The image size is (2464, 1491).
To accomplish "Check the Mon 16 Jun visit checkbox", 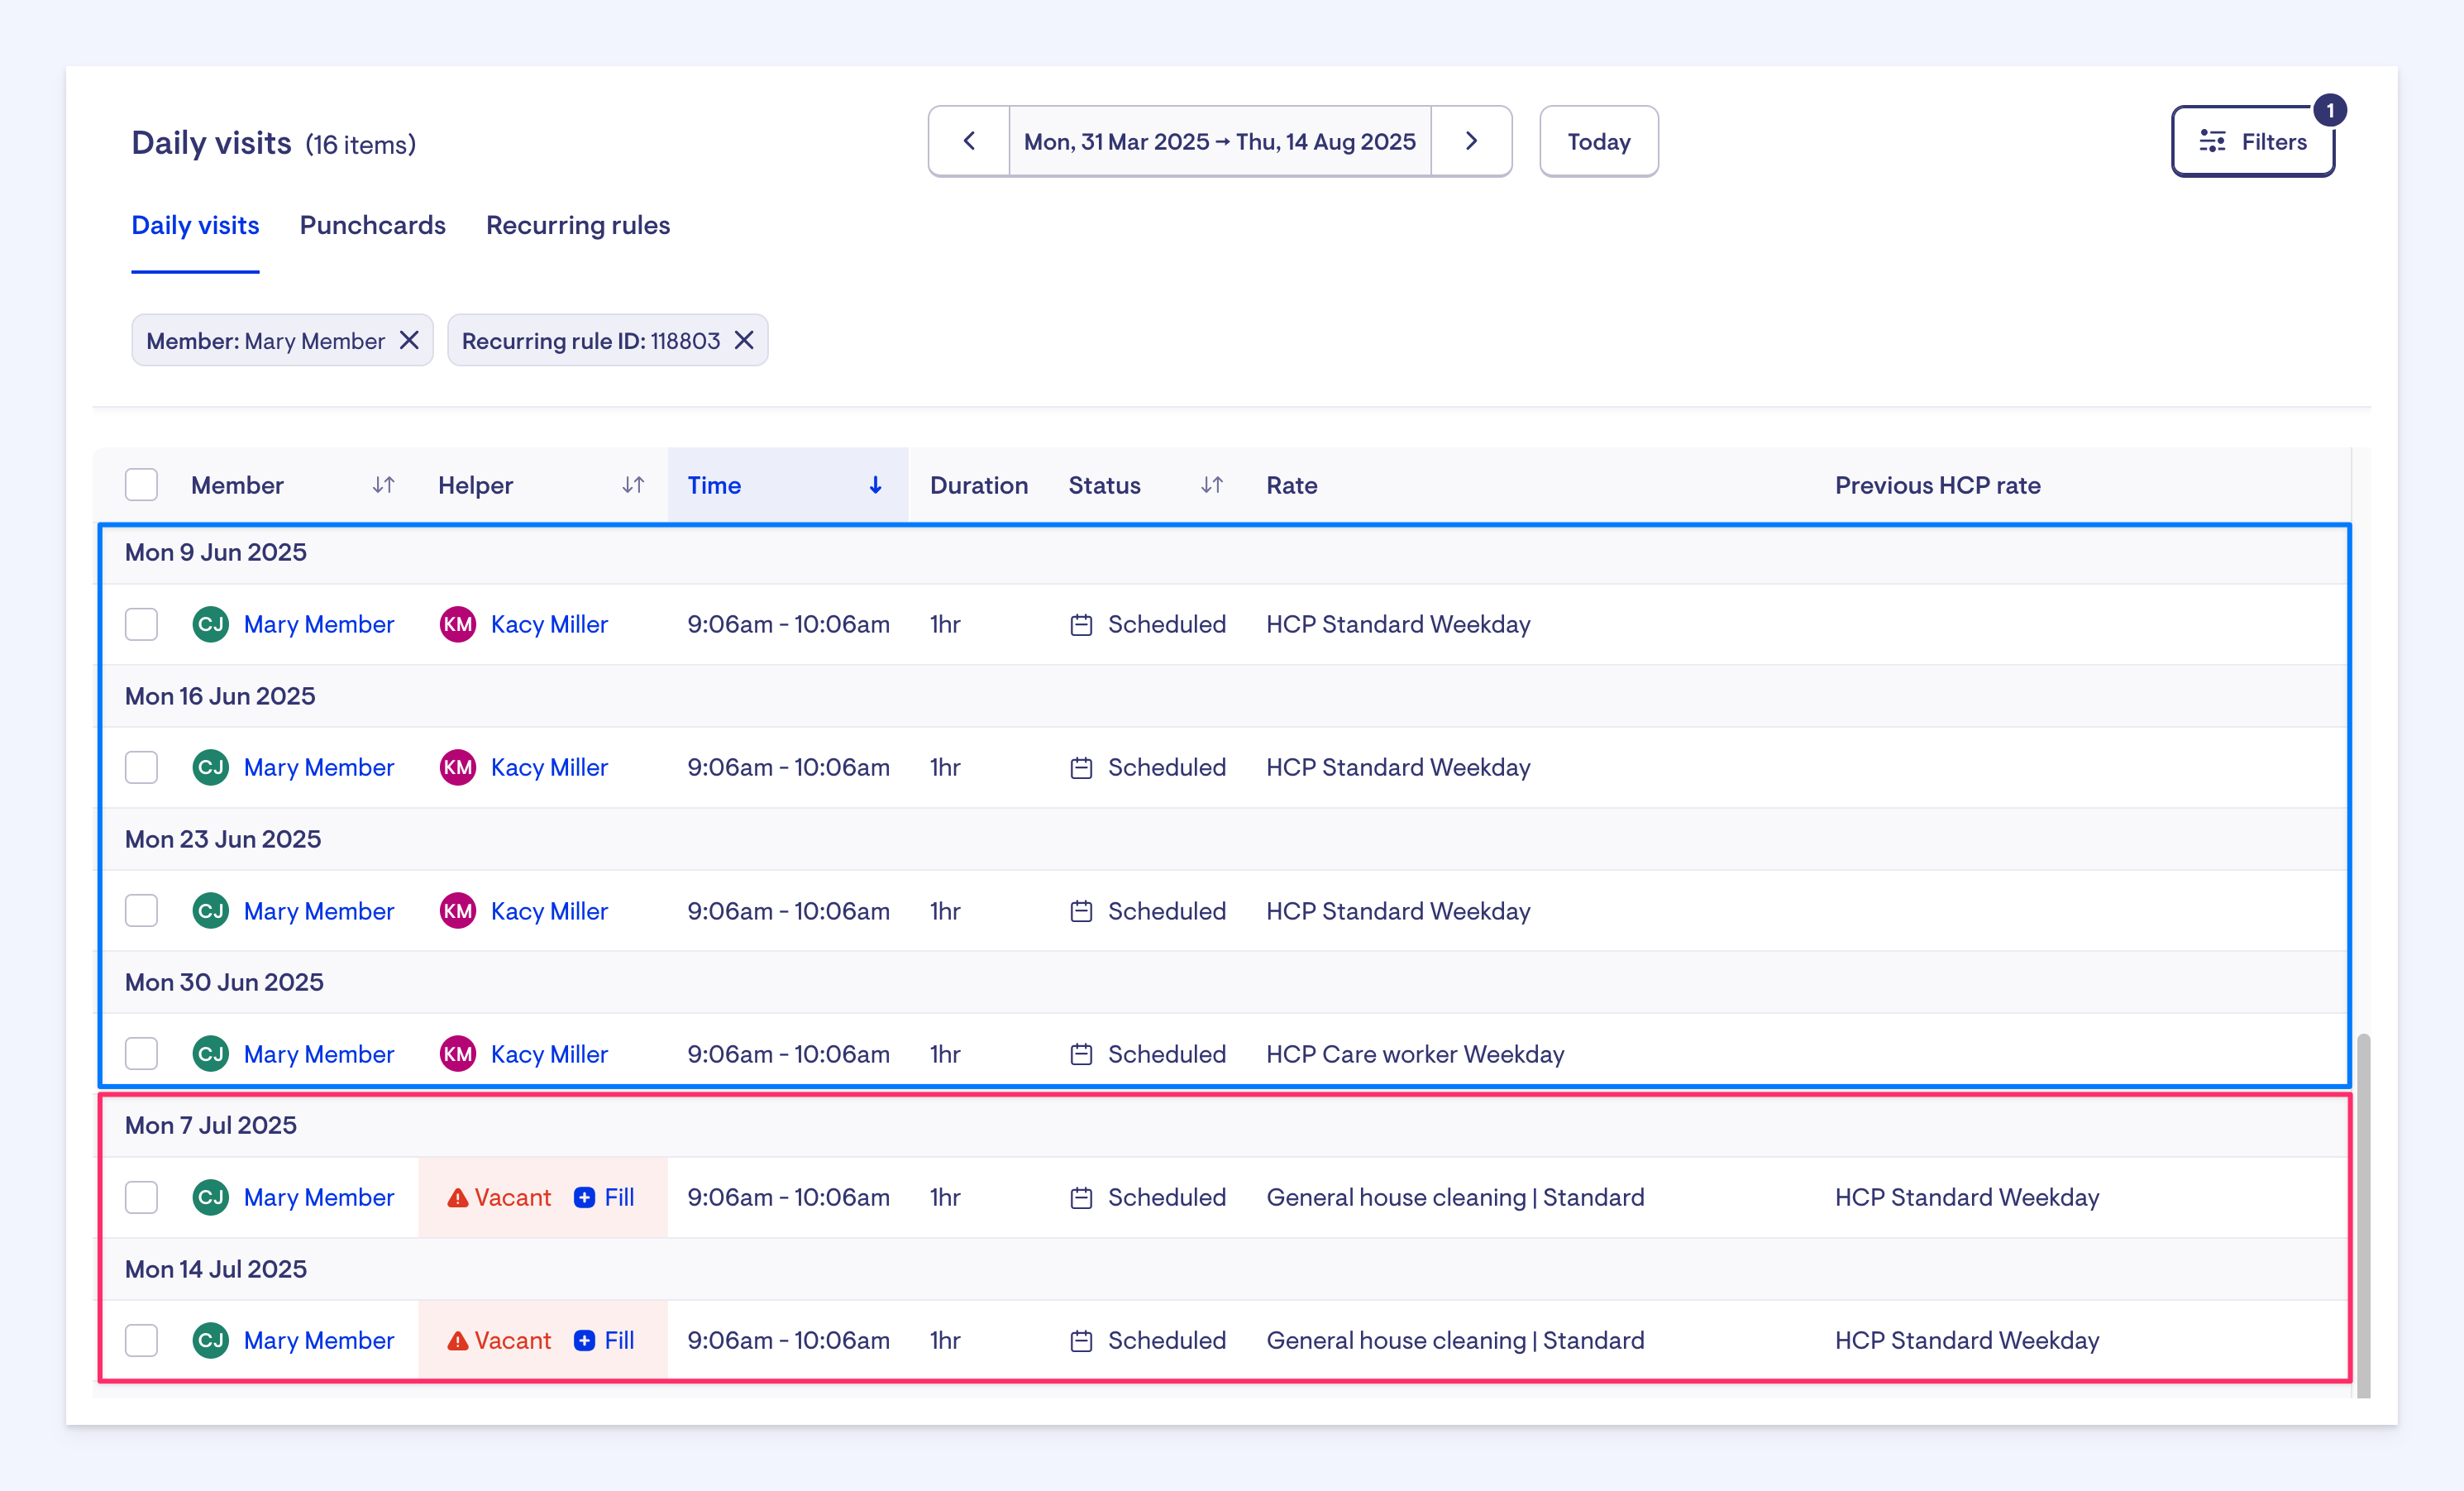I will pos(141,767).
